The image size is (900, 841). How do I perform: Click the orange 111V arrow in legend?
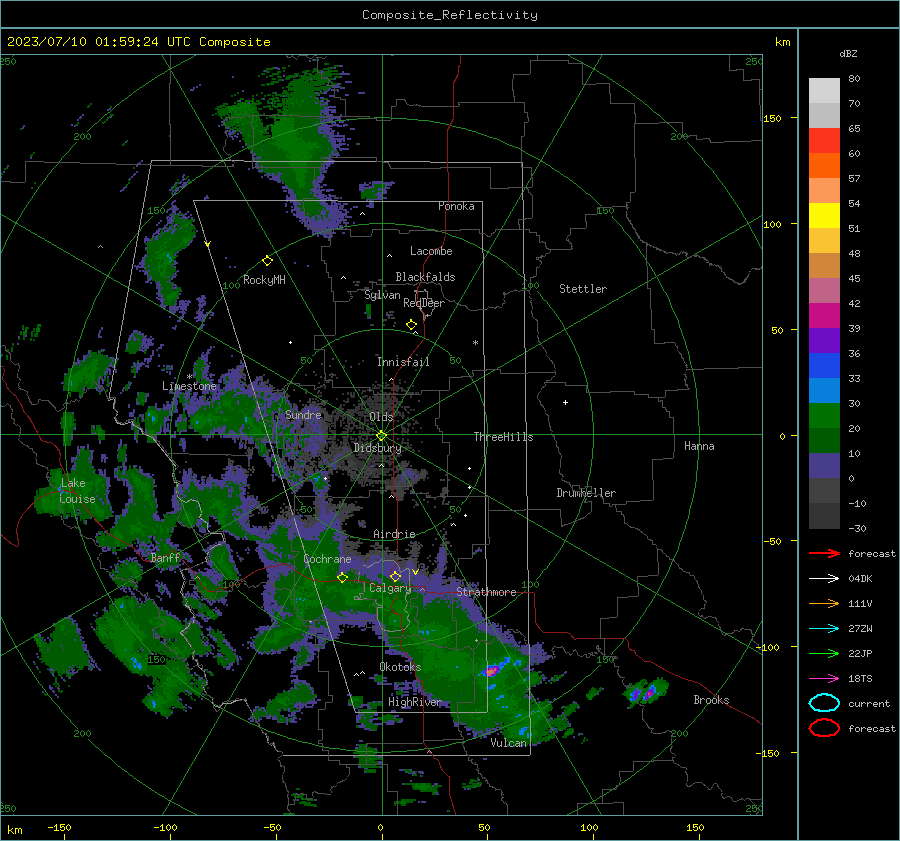point(824,603)
